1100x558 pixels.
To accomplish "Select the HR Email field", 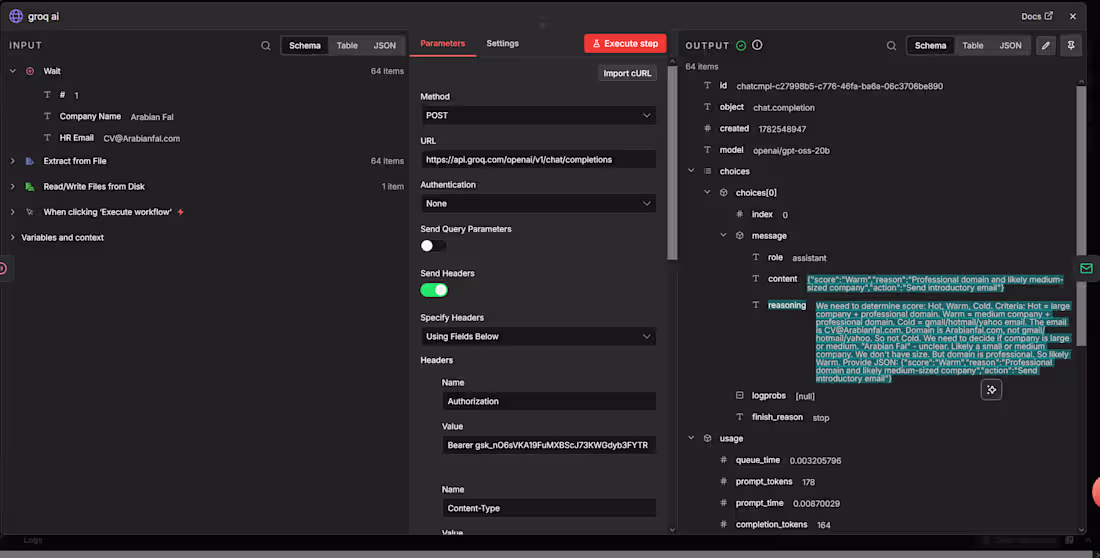I will 76,138.
